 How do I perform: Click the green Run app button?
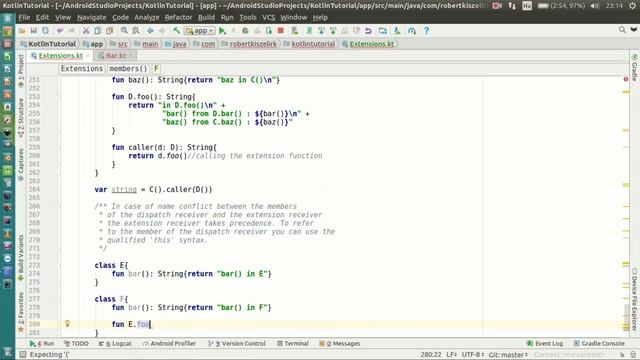[x=222, y=31]
